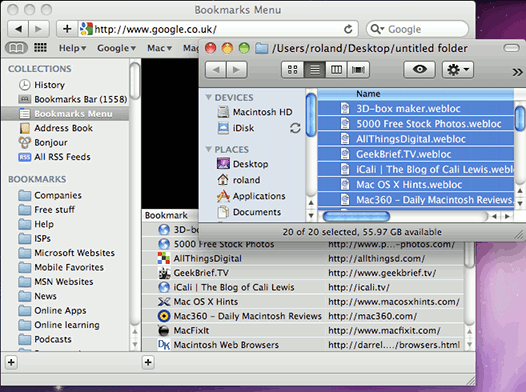
Task: Select Macintosh Web Browsers bookmark
Action: (303, 345)
